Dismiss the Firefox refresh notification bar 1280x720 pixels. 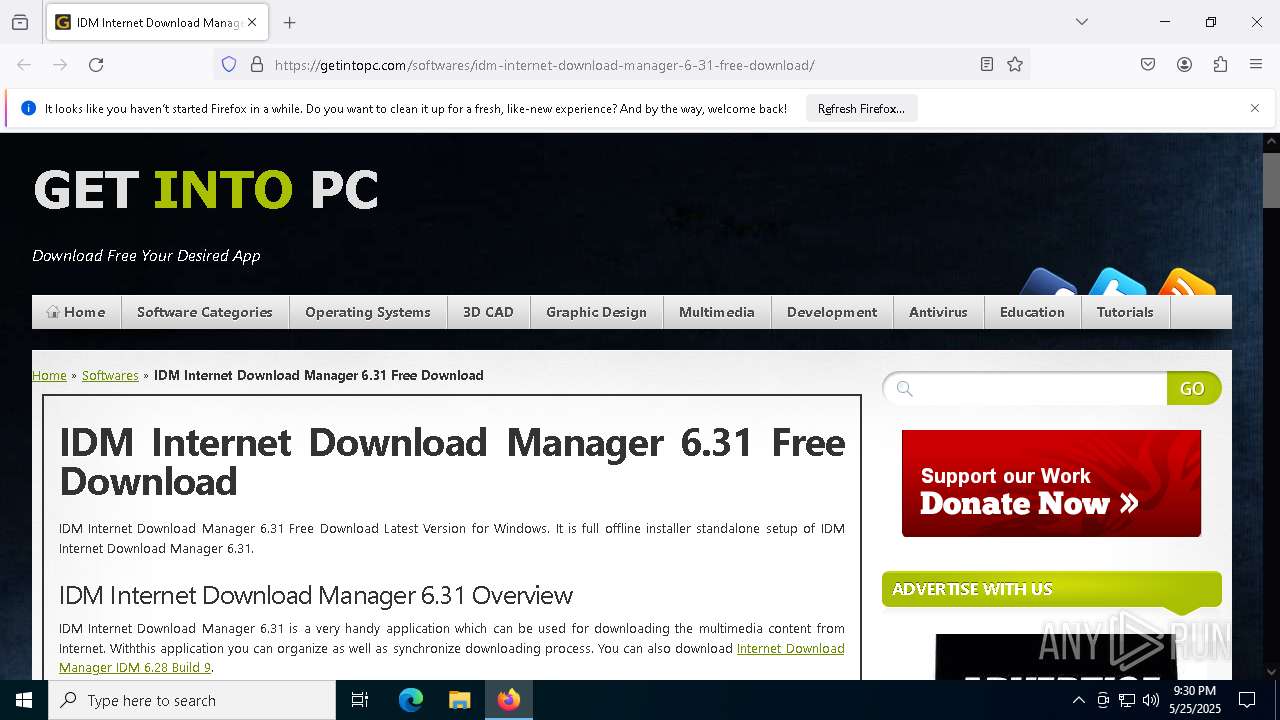pos(1255,108)
